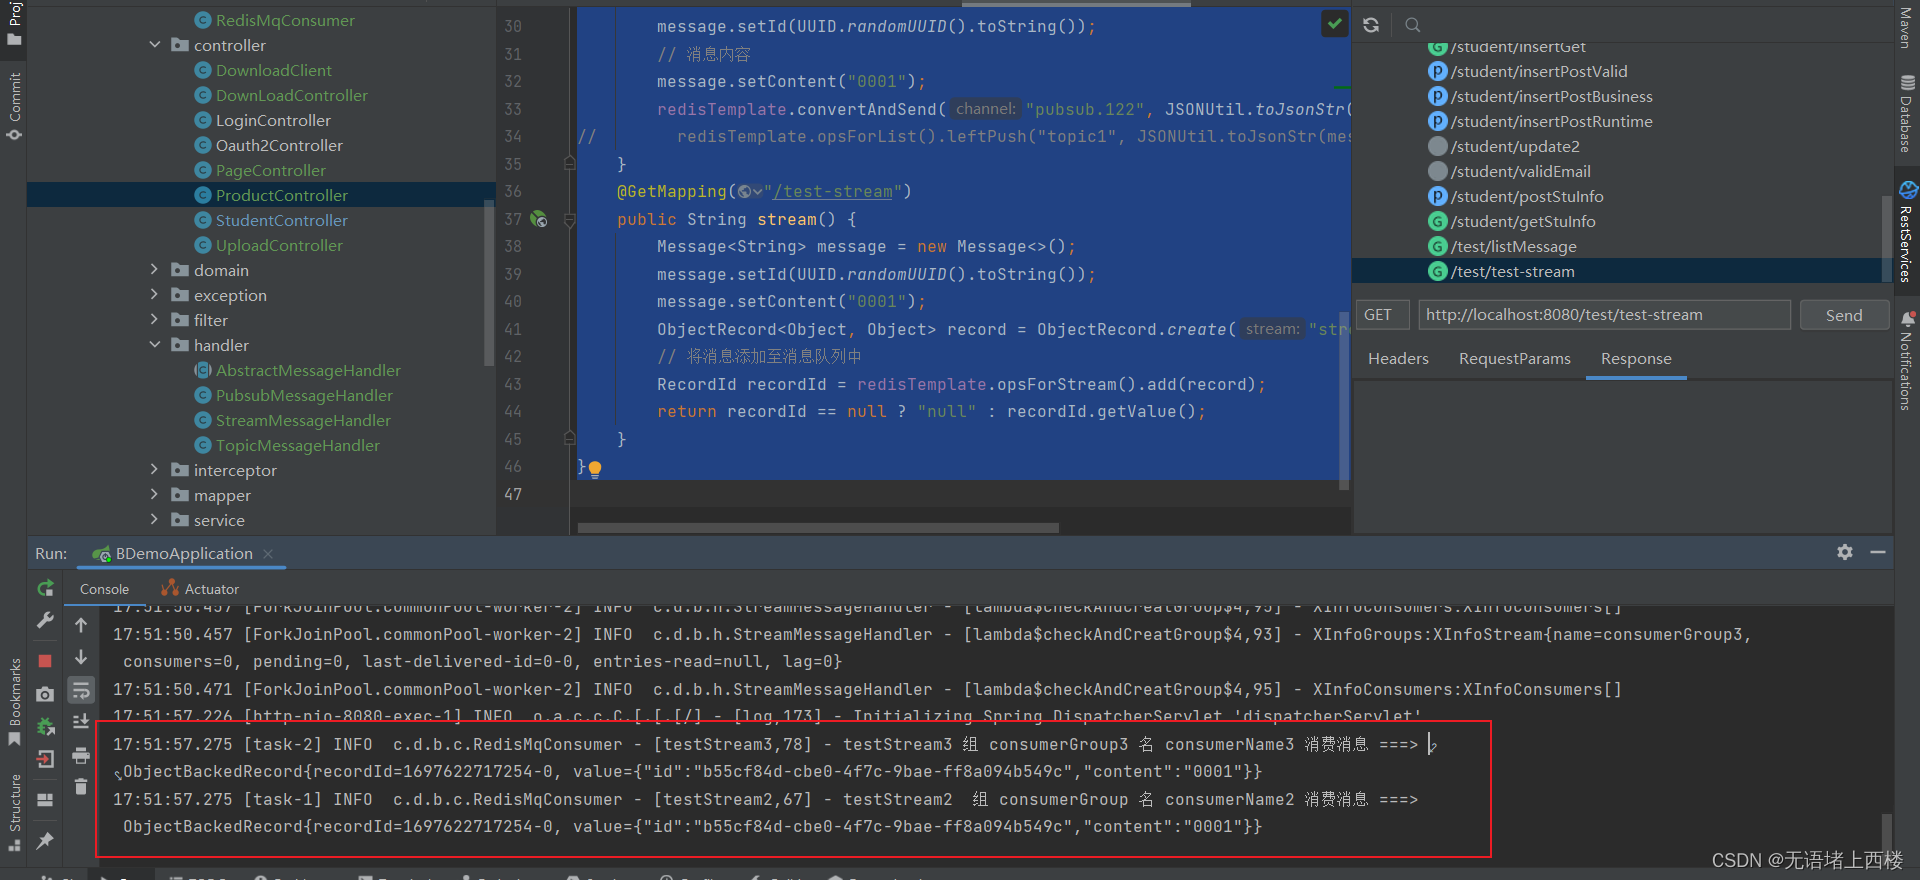Image resolution: width=1920 pixels, height=880 pixels.
Task: Expand the mapper folder
Action: 155,495
